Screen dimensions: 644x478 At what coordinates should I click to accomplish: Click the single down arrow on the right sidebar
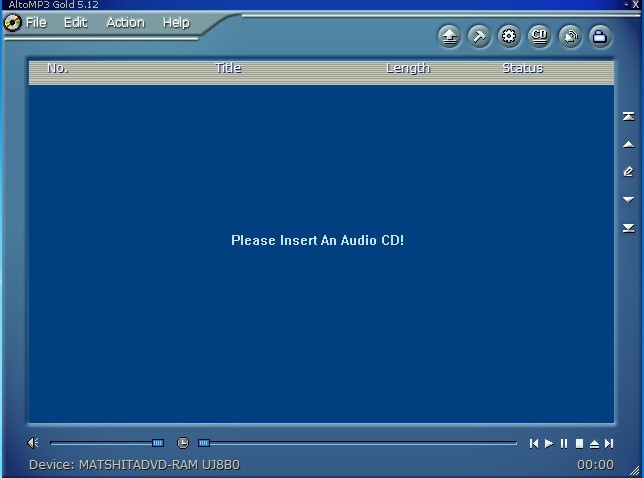click(x=628, y=200)
